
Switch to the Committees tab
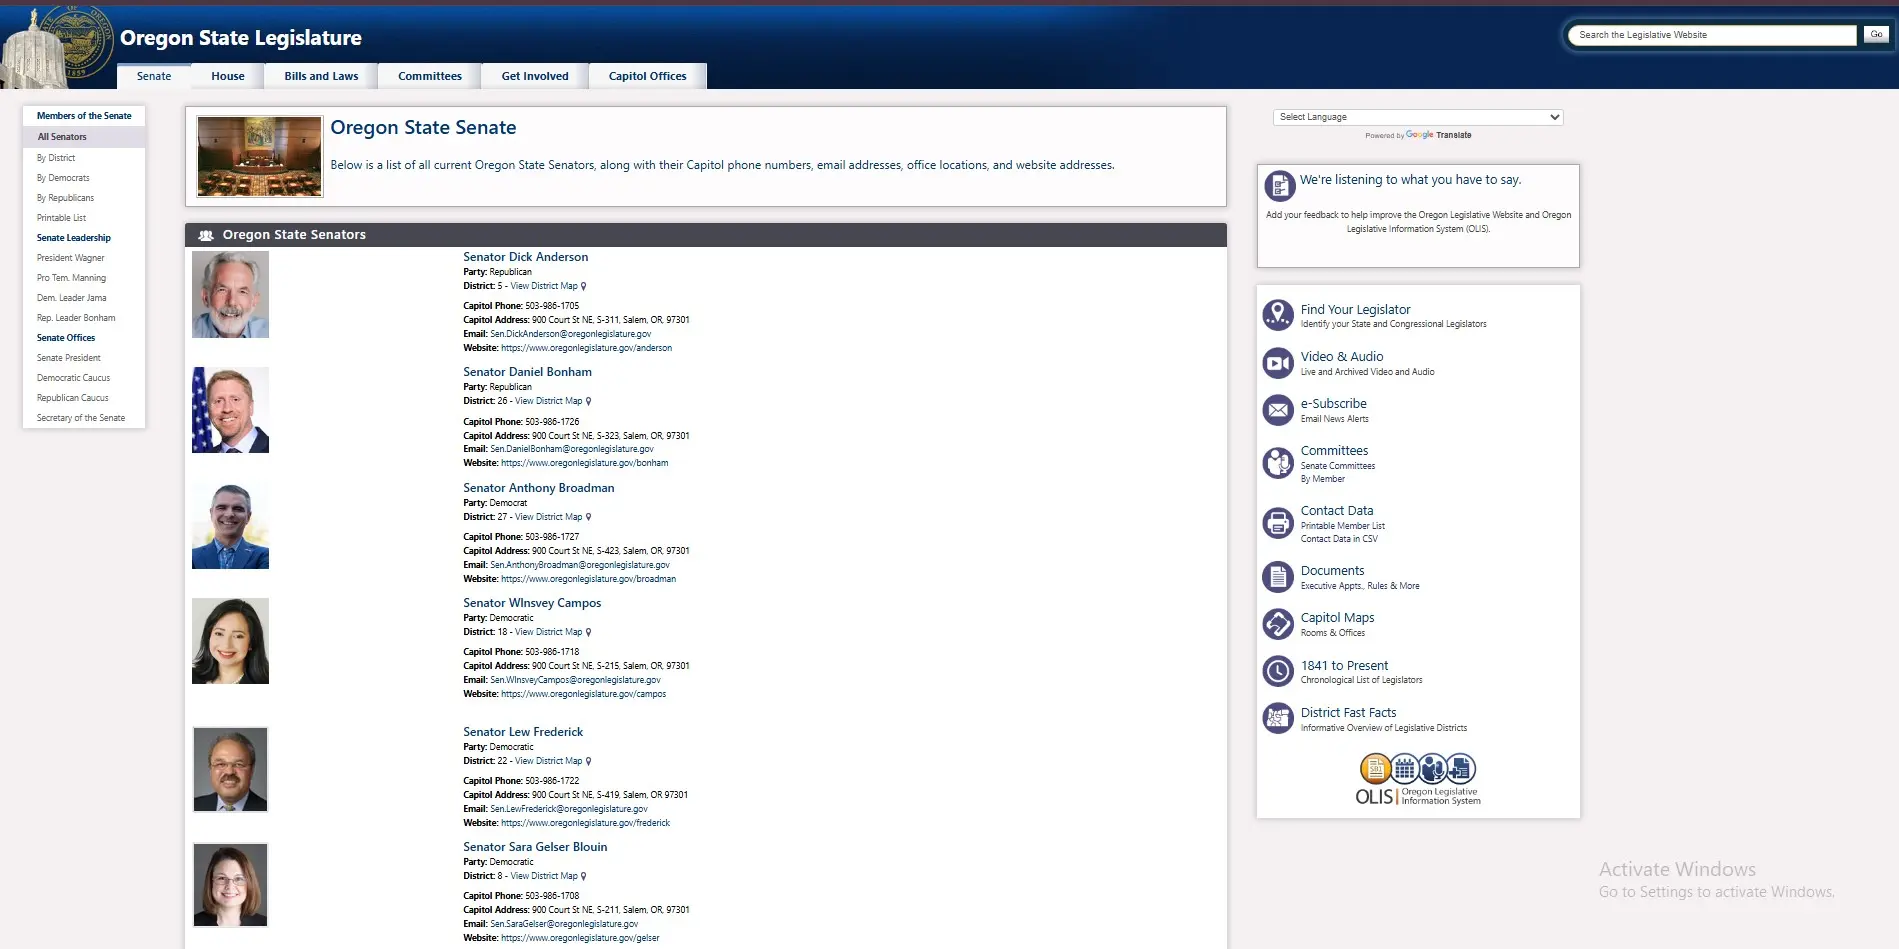tap(429, 76)
